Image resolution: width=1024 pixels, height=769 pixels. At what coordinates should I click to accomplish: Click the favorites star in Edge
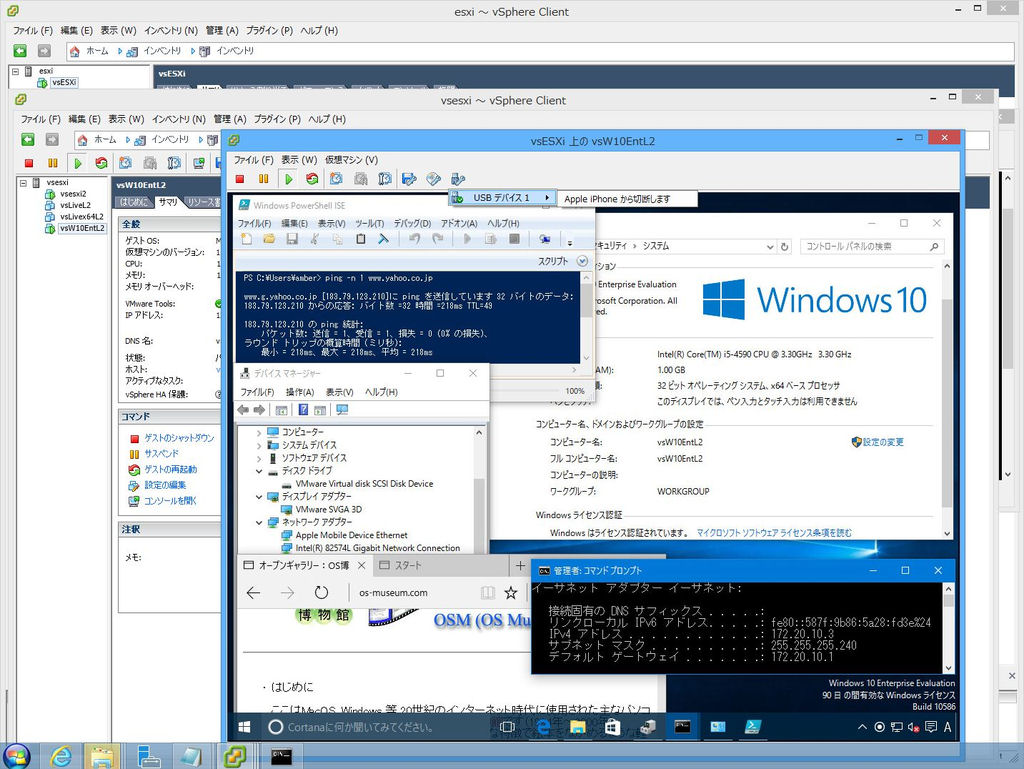tap(511, 593)
